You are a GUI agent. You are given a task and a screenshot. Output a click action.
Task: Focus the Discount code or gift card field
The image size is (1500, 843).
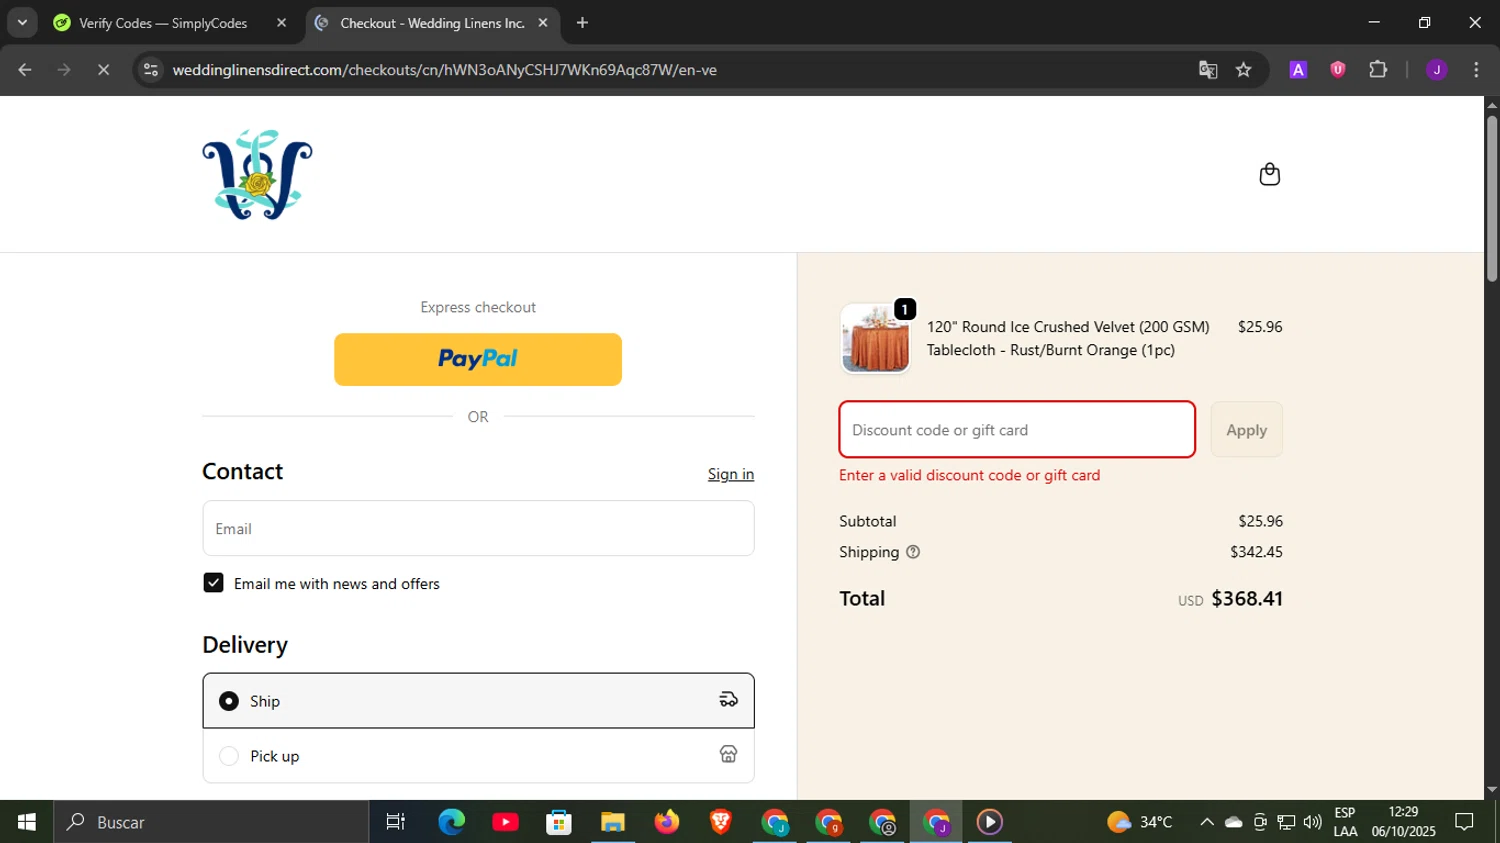click(1017, 430)
